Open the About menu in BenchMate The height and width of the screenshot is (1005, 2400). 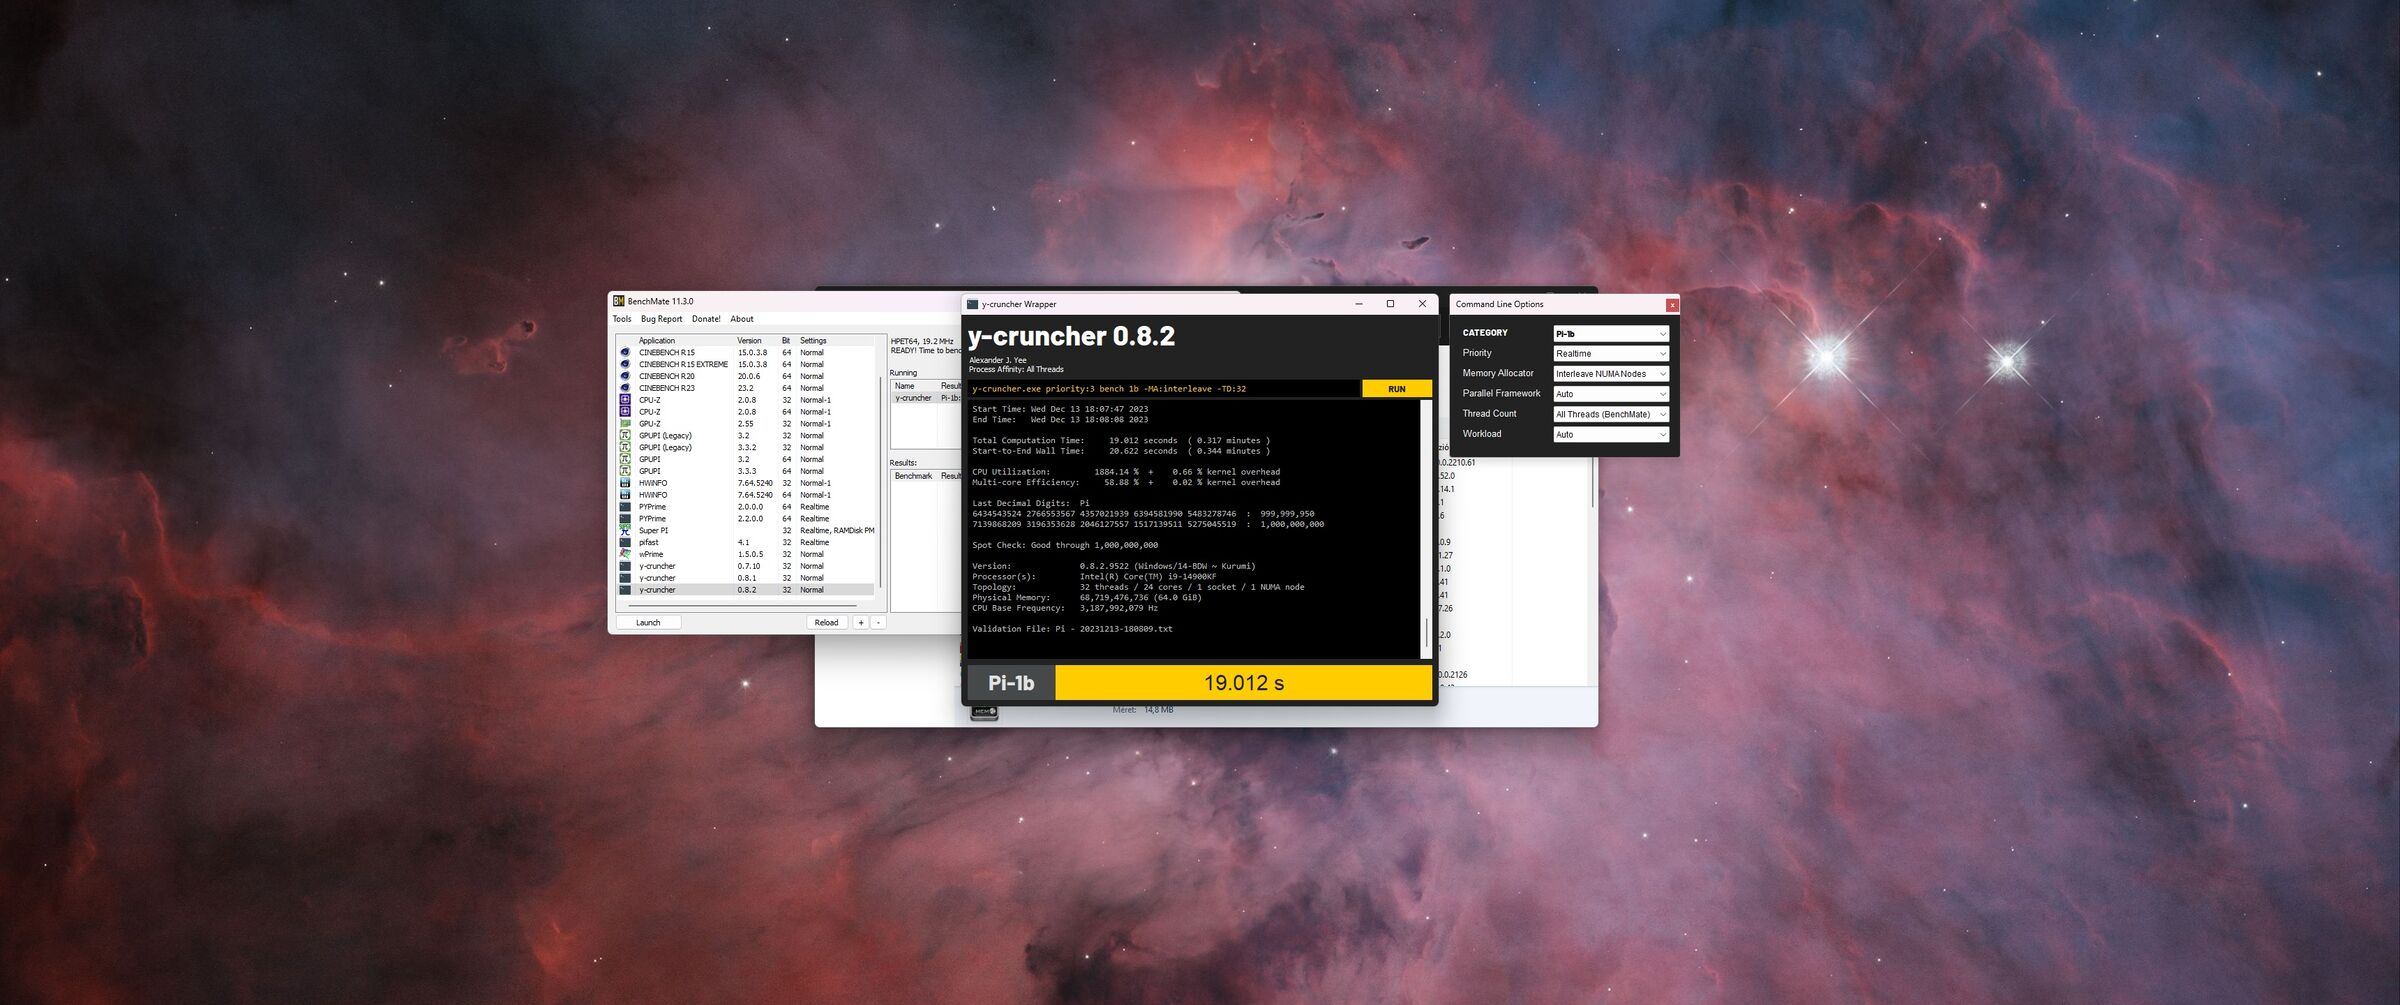pyautogui.click(x=742, y=319)
